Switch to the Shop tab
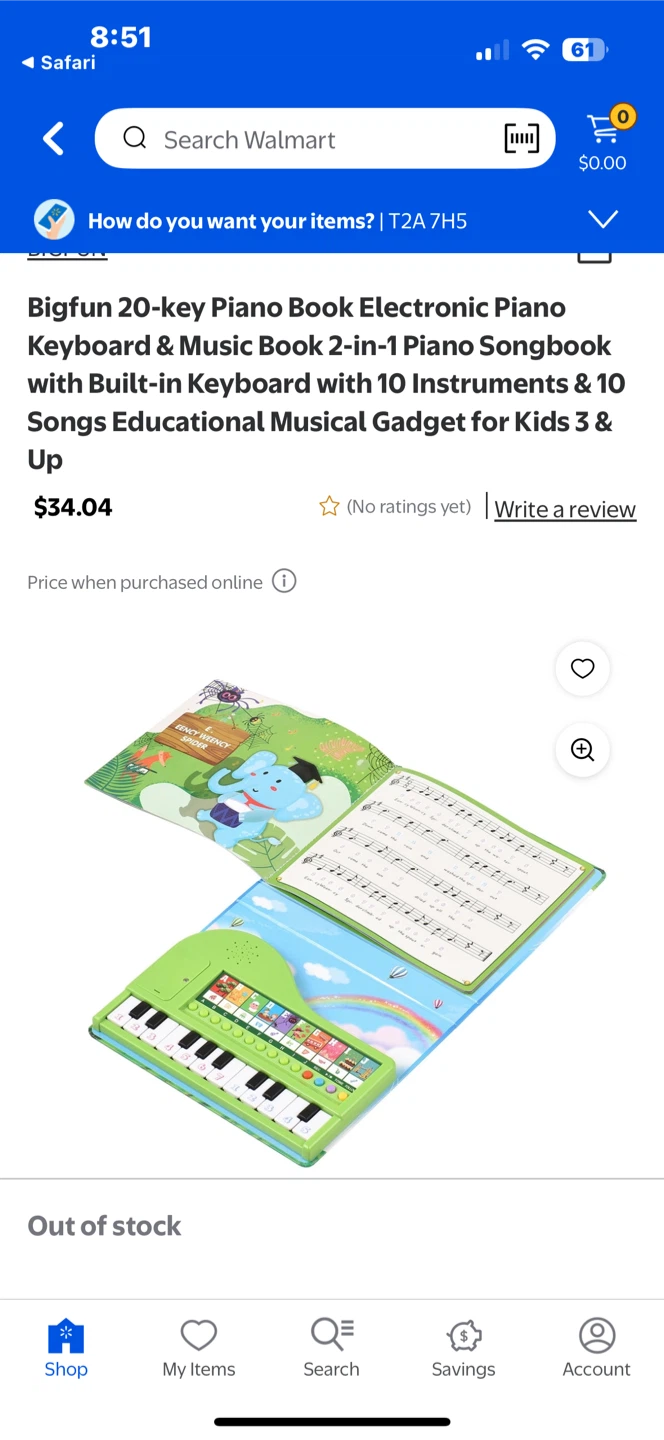This screenshot has width=664, height=1440. 66,1348
